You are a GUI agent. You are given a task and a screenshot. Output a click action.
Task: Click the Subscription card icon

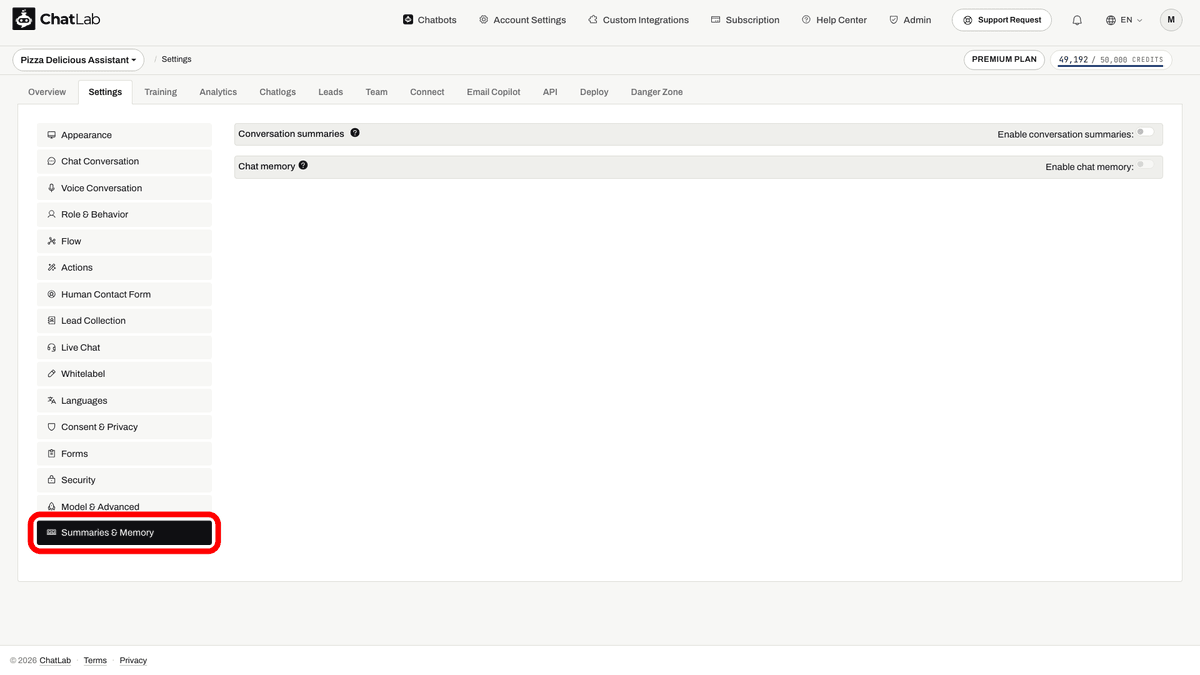715,20
